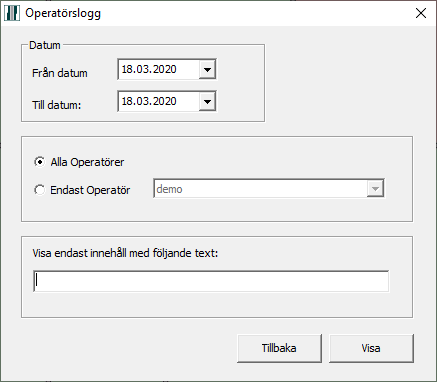Close the Operatörslogg dialog window

point(421,13)
